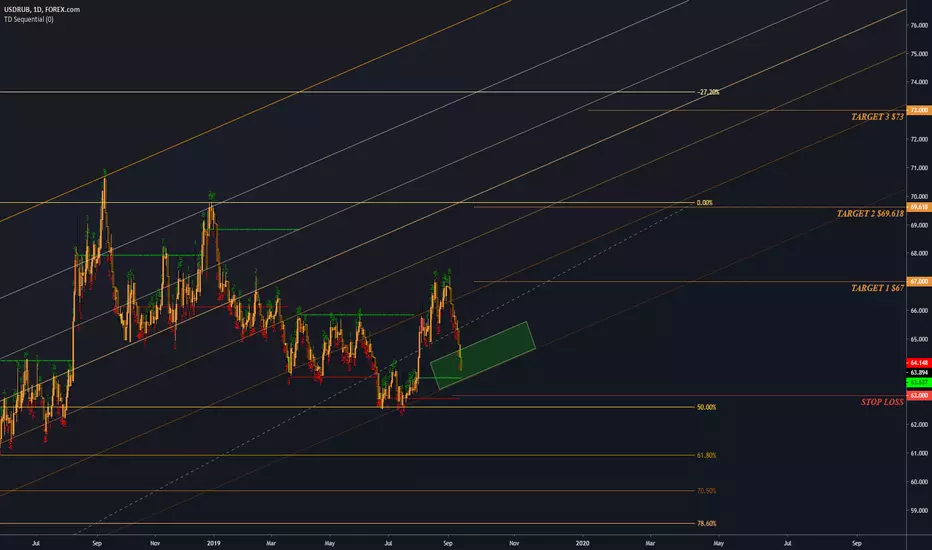Click the USDRUB, 1D, FOREX.com symbol title
This screenshot has height=550, width=932.
point(42,10)
